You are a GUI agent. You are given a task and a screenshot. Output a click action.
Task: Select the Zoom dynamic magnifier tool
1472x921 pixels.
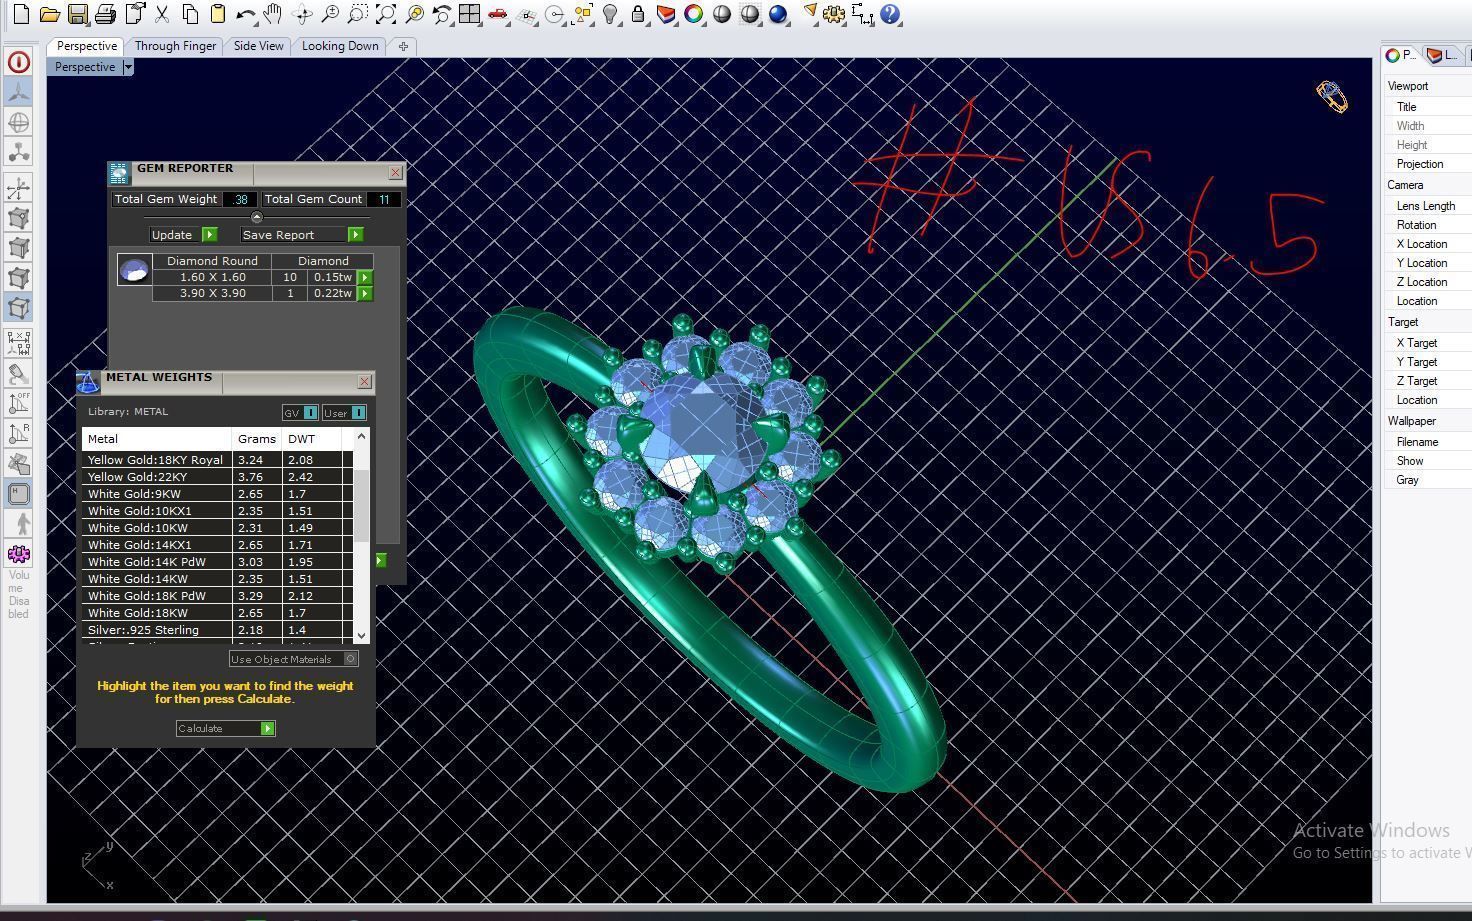pyautogui.click(x=329, y=15)
